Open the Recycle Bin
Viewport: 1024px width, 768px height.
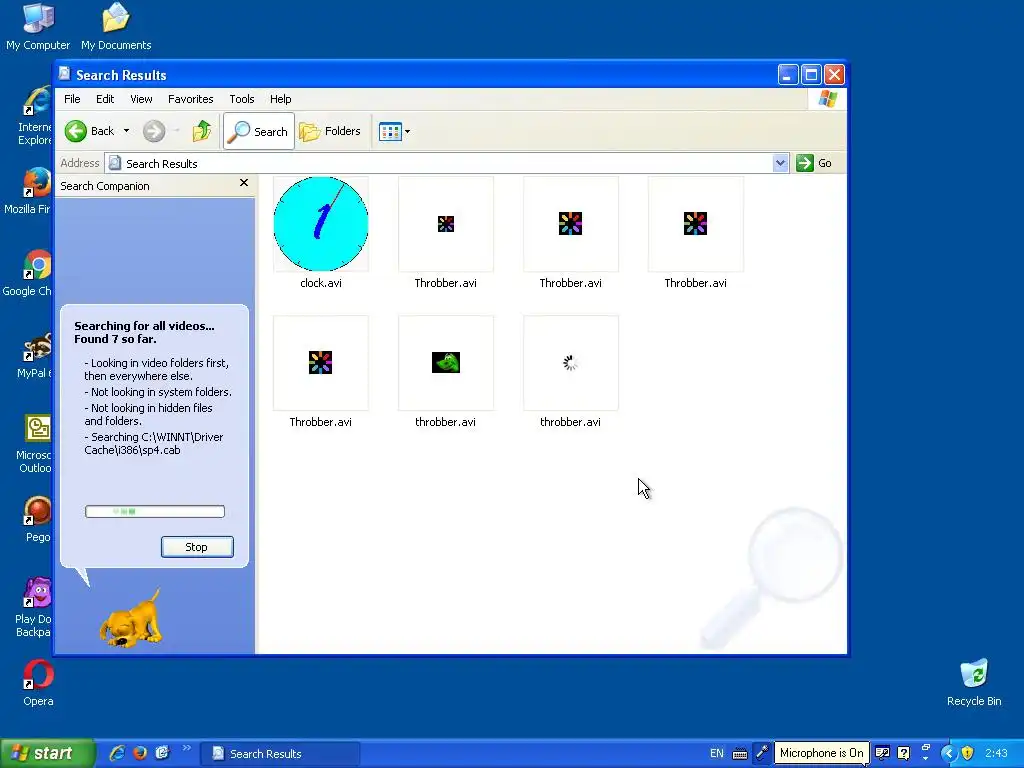coord(974,683)
